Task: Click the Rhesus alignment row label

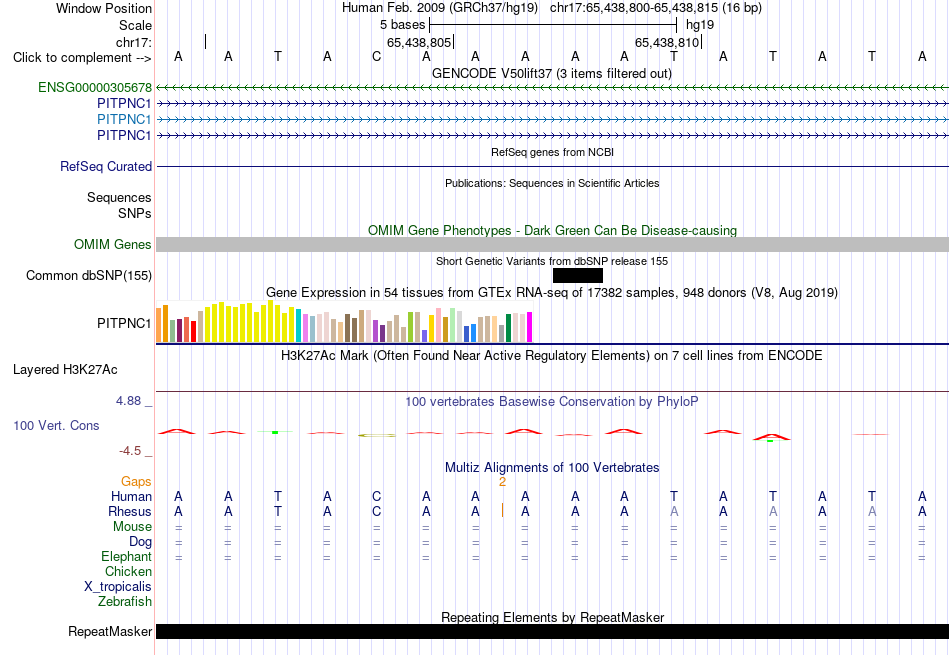Action: (130, 511)
